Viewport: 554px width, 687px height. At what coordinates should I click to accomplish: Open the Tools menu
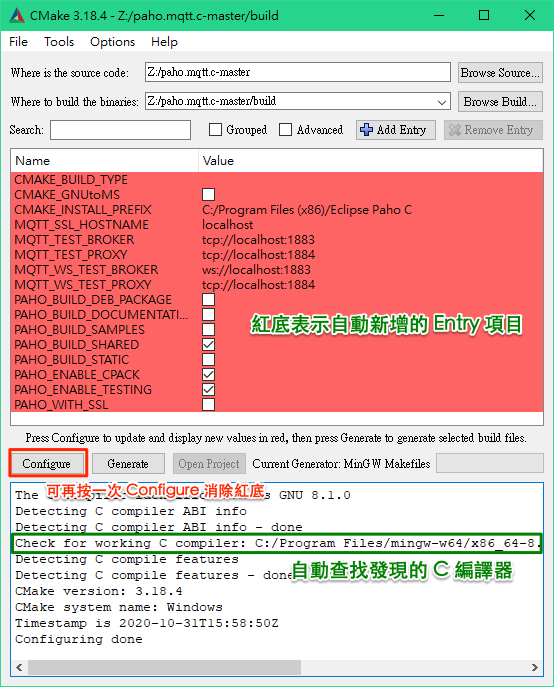[x=59, y=42]
